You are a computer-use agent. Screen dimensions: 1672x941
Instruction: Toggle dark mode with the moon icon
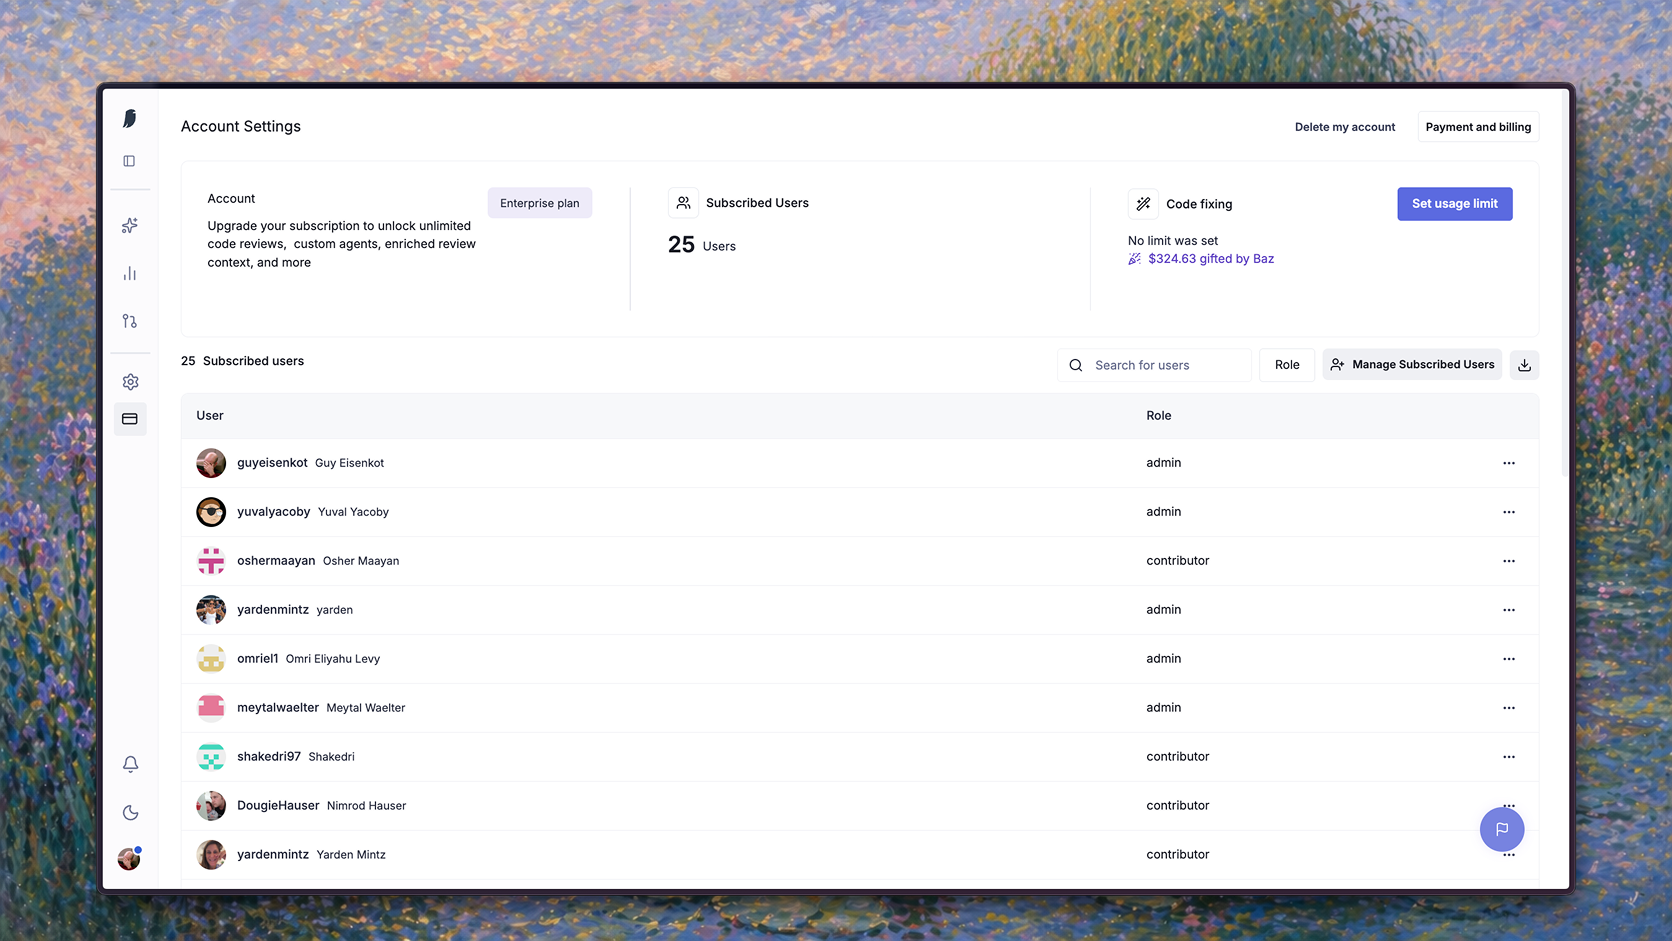(x=130, y=813)
